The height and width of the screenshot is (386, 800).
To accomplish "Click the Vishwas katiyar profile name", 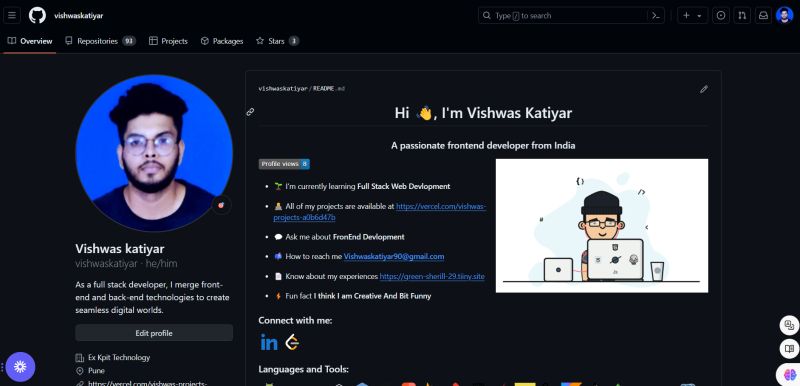I will (x=120, y=249).
